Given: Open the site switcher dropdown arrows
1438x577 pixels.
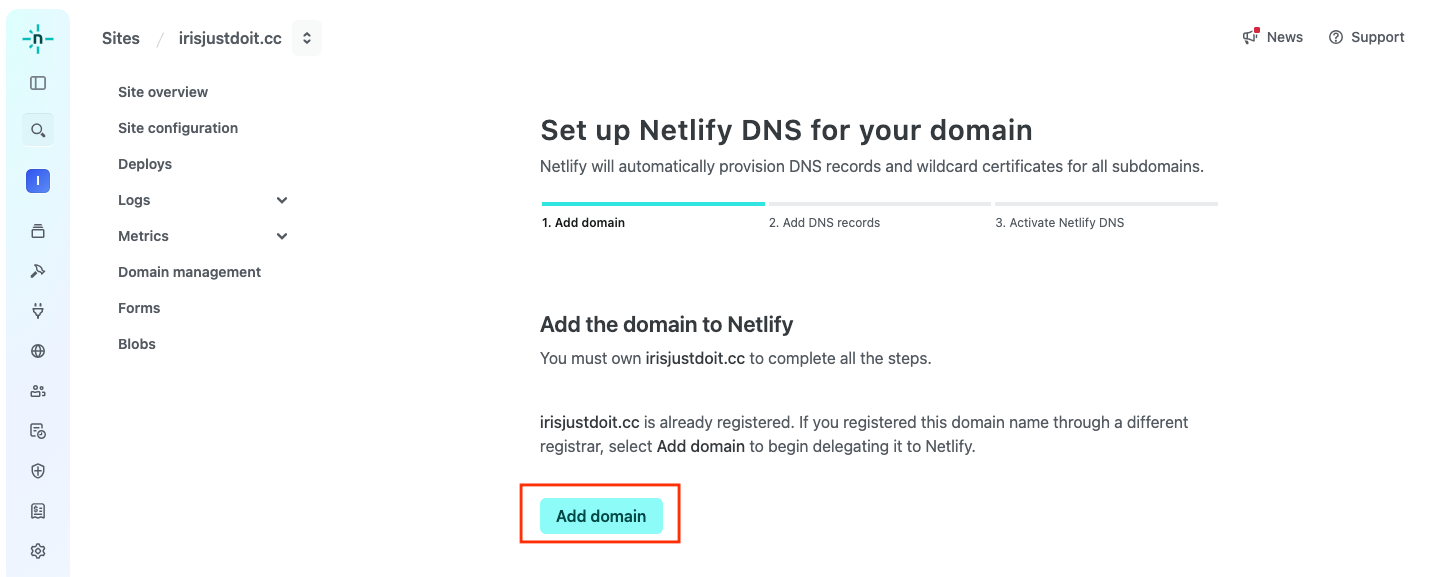Looking at the screenshot, I should tap(307, 39).
